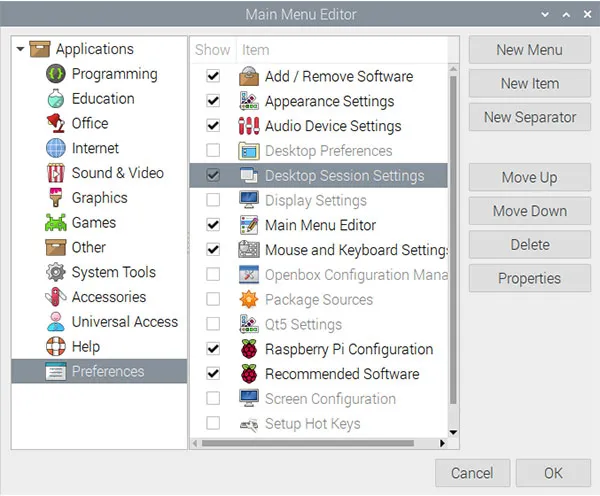The width and height of the screenshot is (600, 496).
Task: Select the Audio Device Settings sliders icon
Action: coord(249,126)
